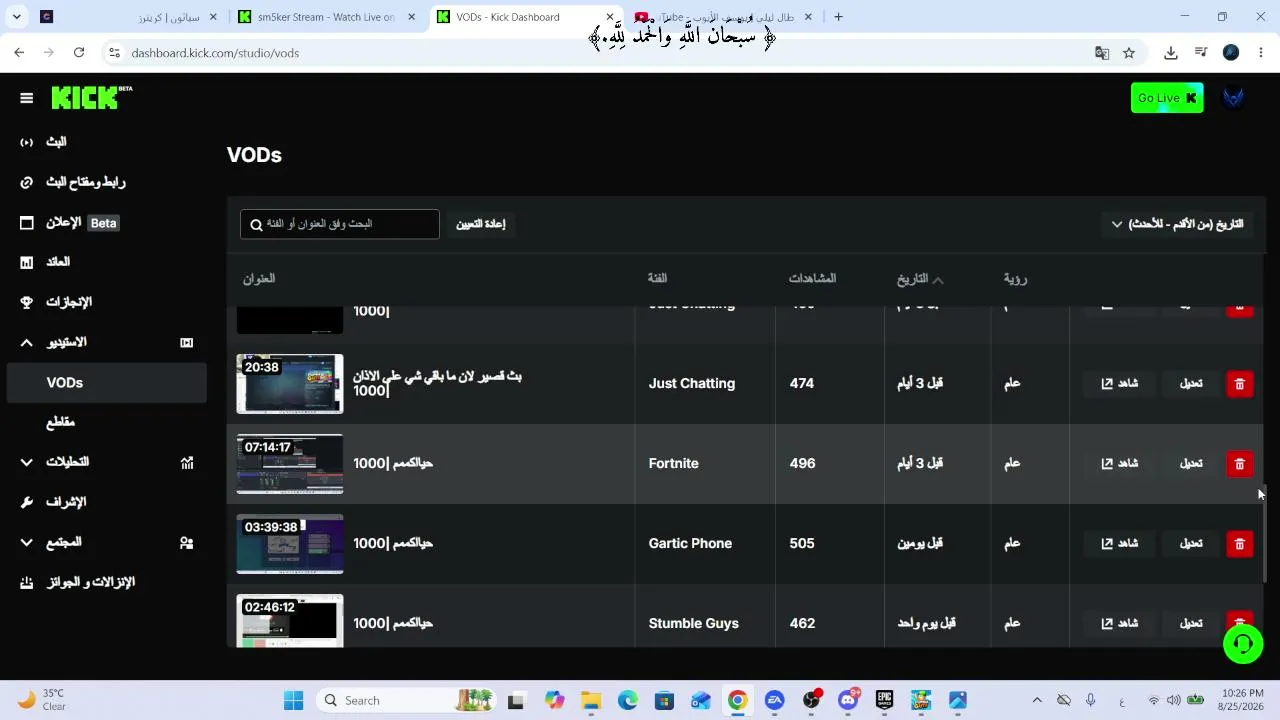Select VODs in the sidebar
This screenshot has height=720, width=1280.
107,383
